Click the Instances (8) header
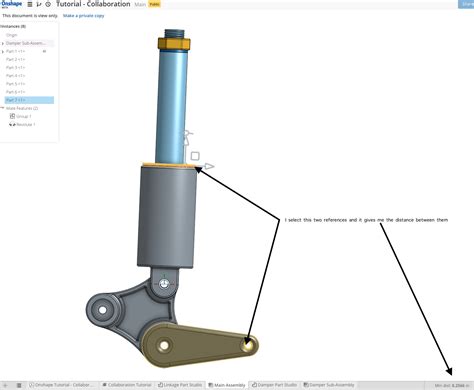This screenshot has height=390, width=474. click(13, 26)
